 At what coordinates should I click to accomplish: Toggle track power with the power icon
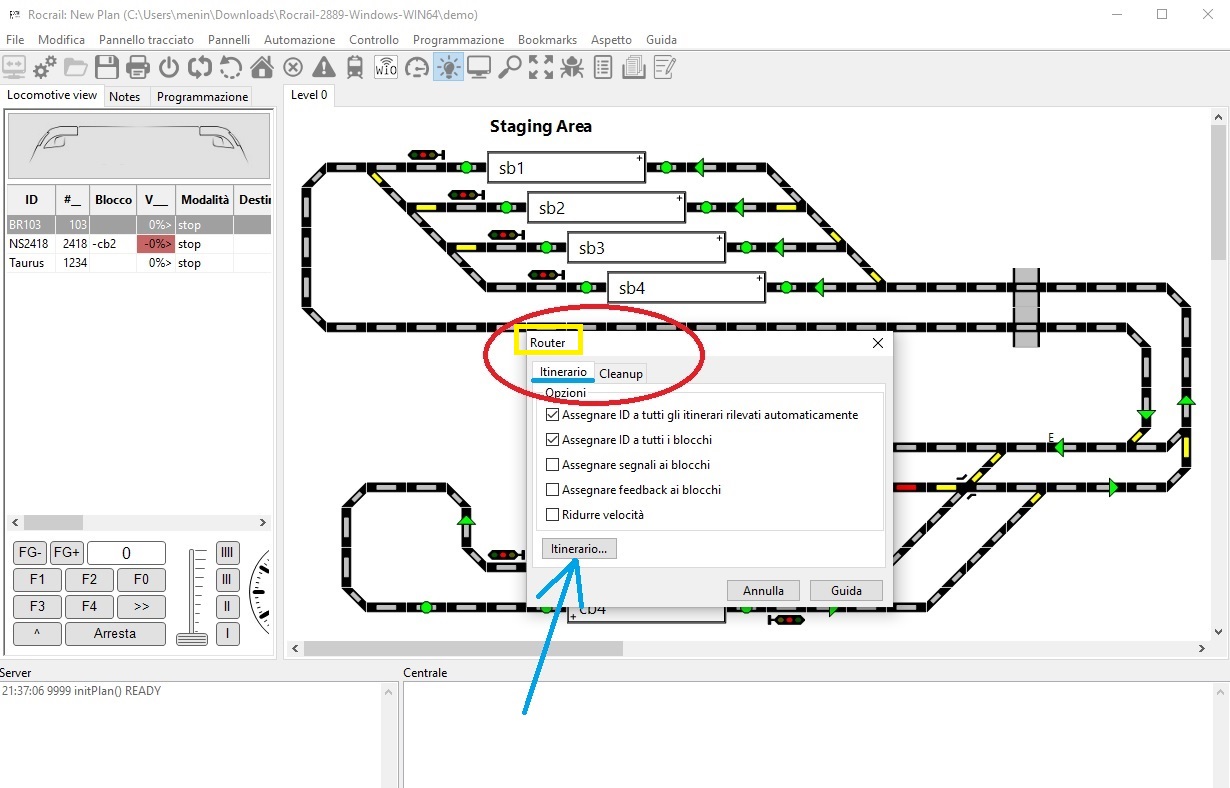click(x=169, y=67)
